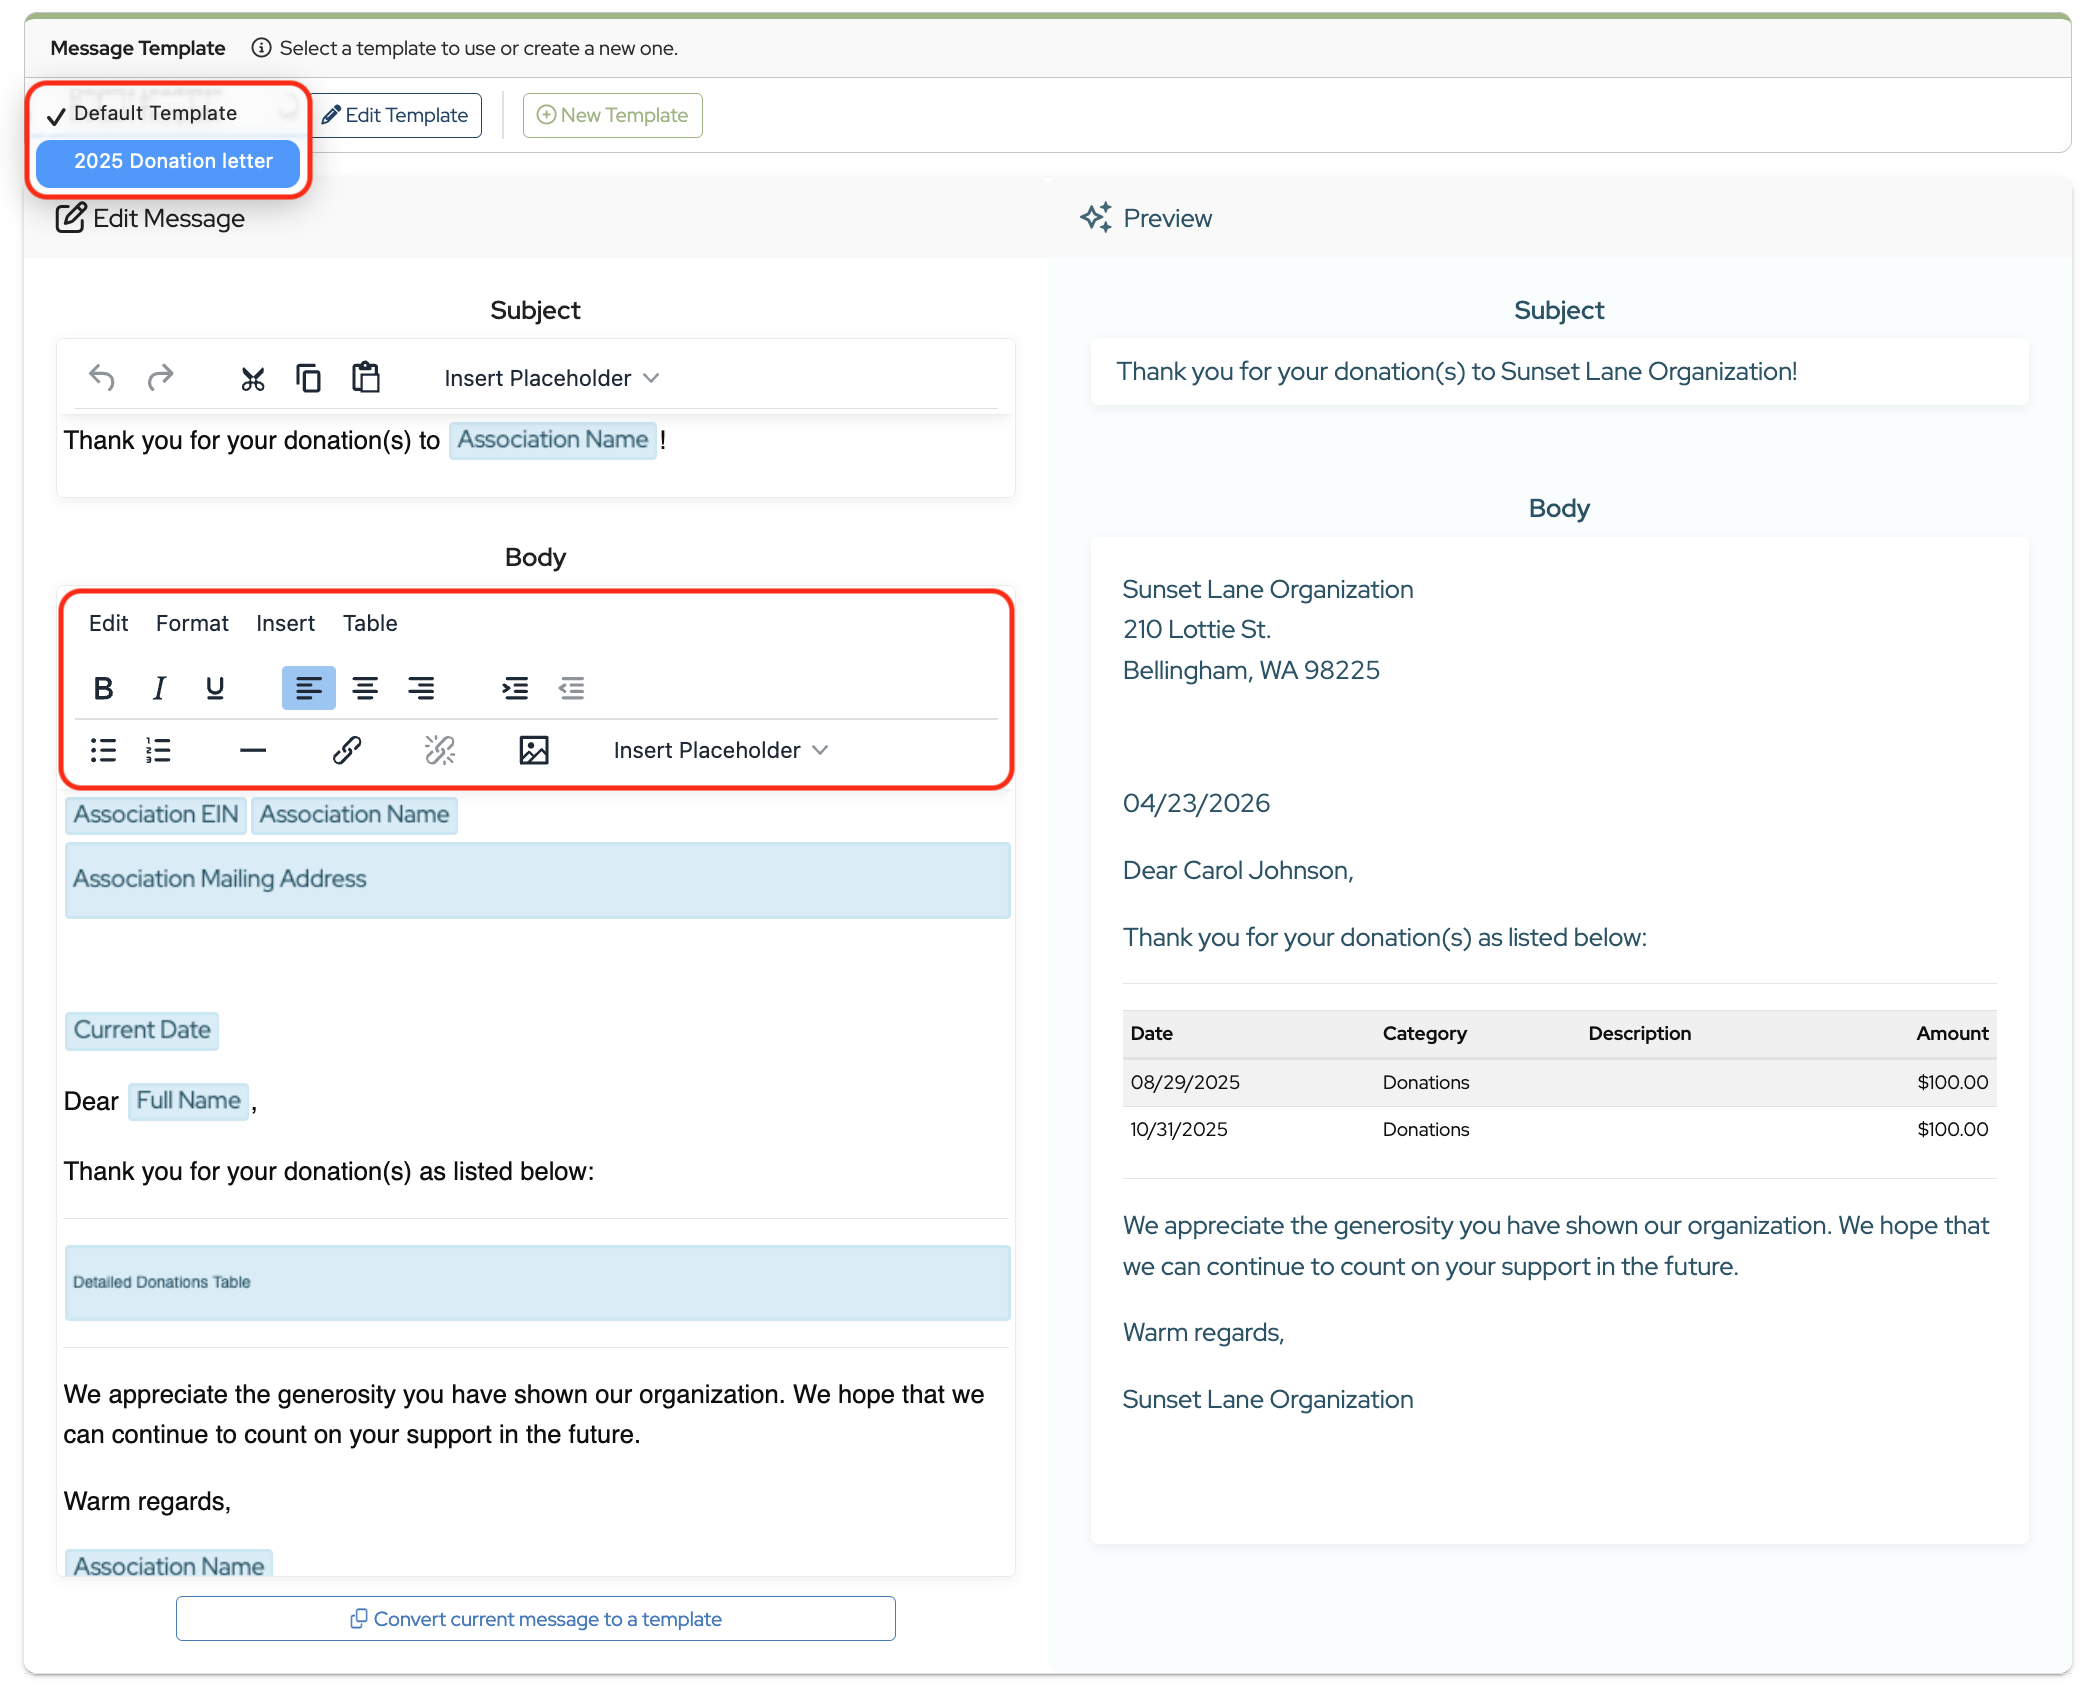The height and width of the screenshot is (1686, 2088).
Task: Open Insert Placeholder dropdown in Subject toolbar
Action: (x=551, y=378)
